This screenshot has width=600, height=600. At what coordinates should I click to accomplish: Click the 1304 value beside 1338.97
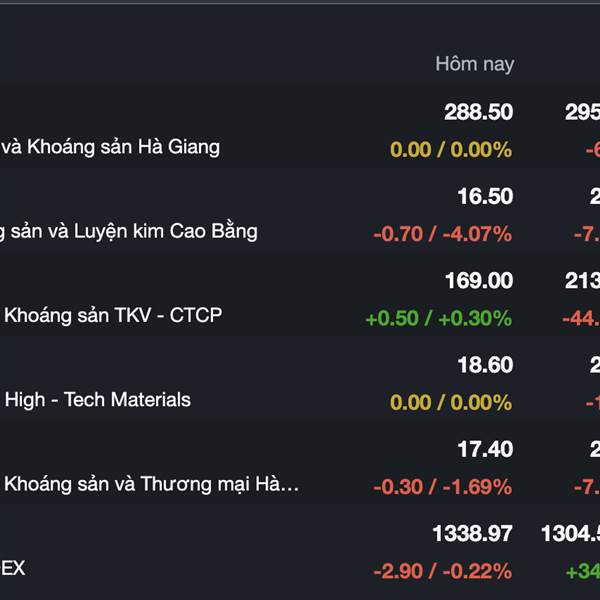tap(570, 533)
